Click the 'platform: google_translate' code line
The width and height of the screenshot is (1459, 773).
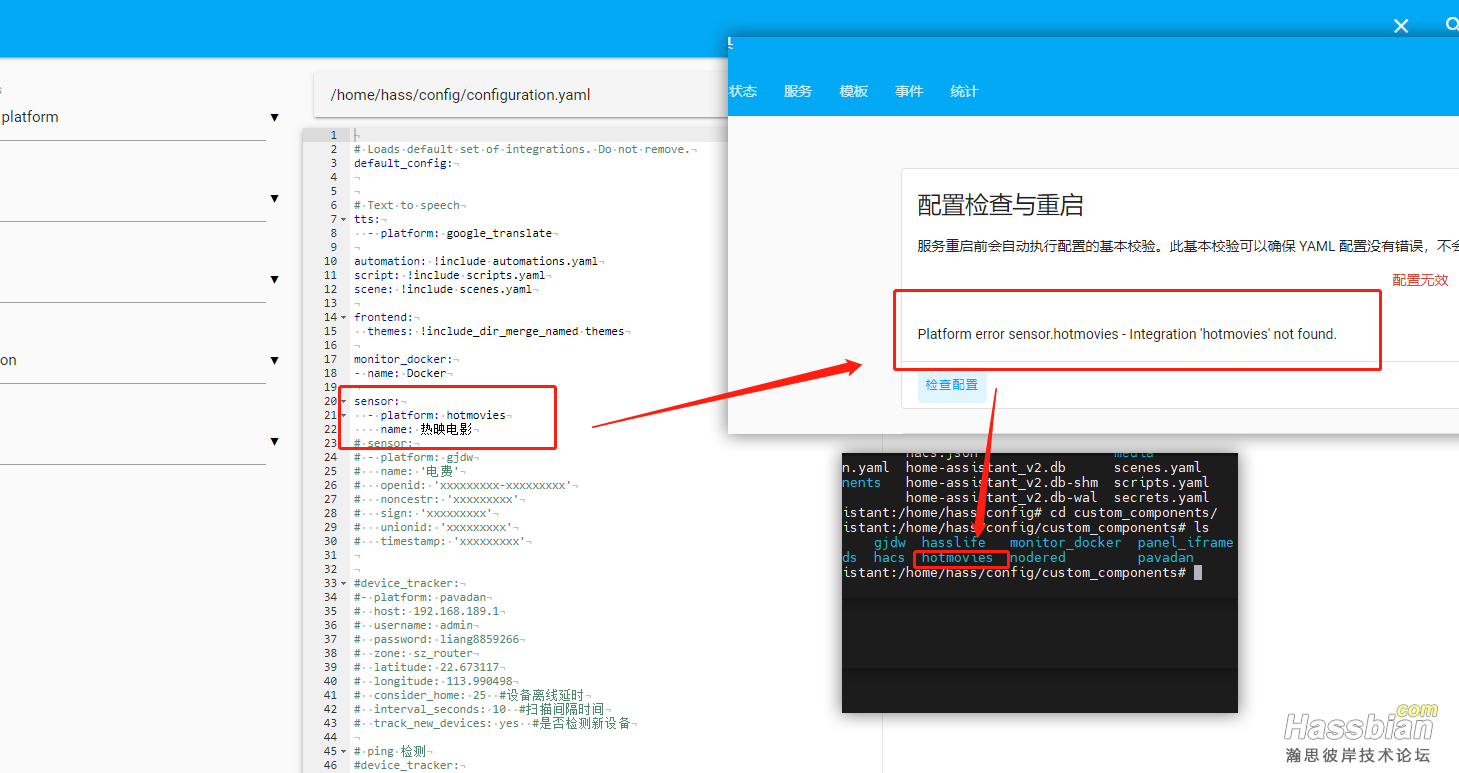pos(466,233)
